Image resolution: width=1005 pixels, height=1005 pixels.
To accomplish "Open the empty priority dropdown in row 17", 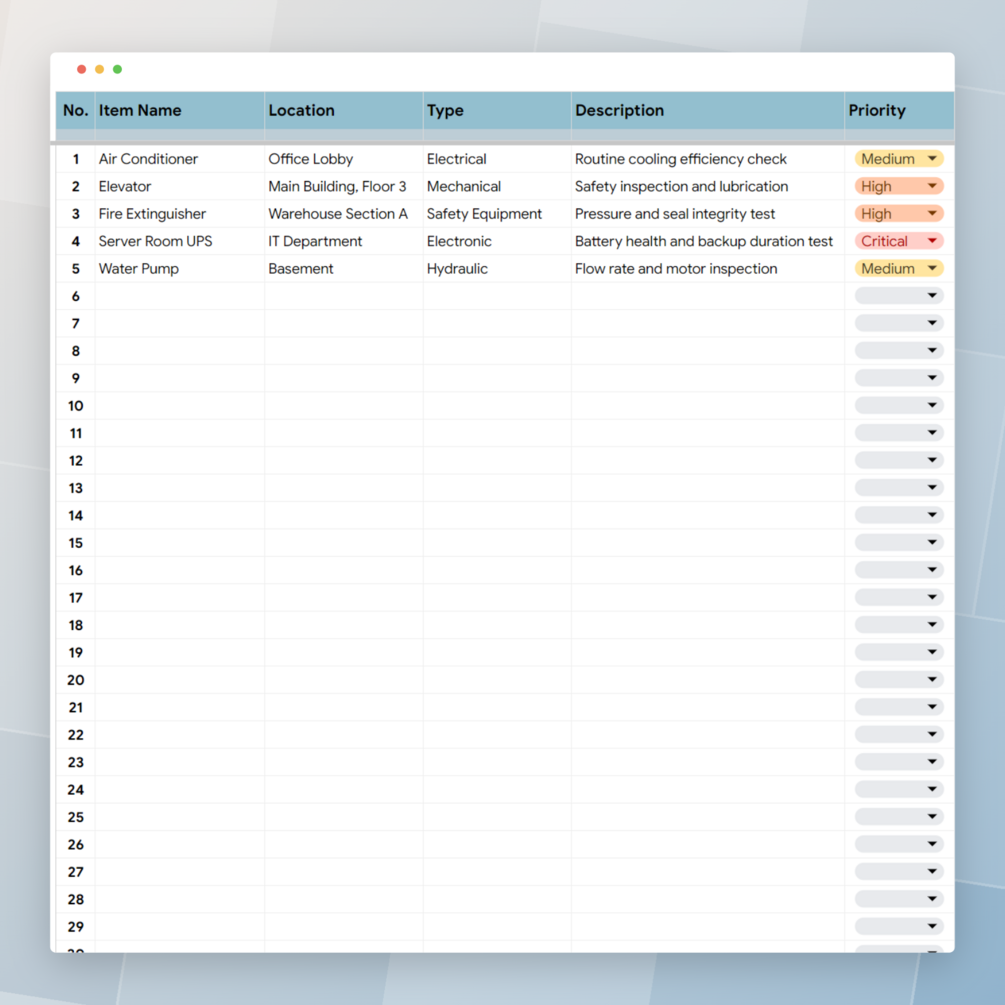I will click(x=899, y=597).
